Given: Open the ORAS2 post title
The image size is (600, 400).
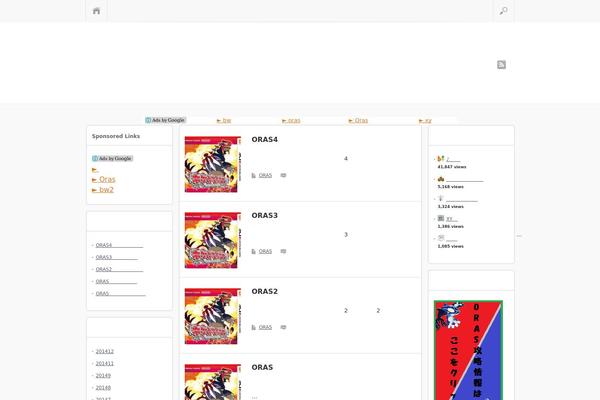Looking at the screenshot, I should (x=264, y=292).
